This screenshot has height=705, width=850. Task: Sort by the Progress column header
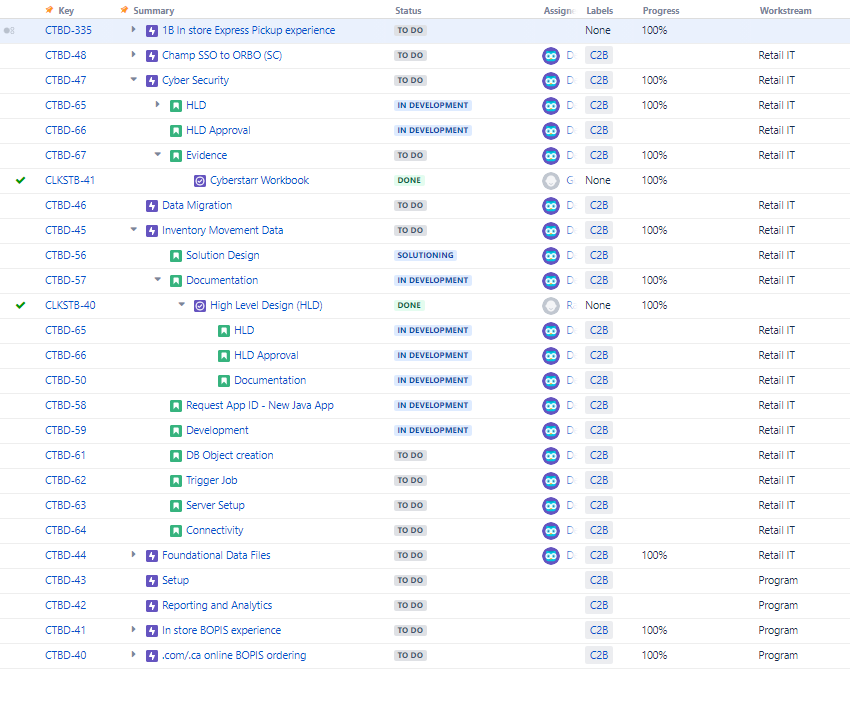point(661,10)
